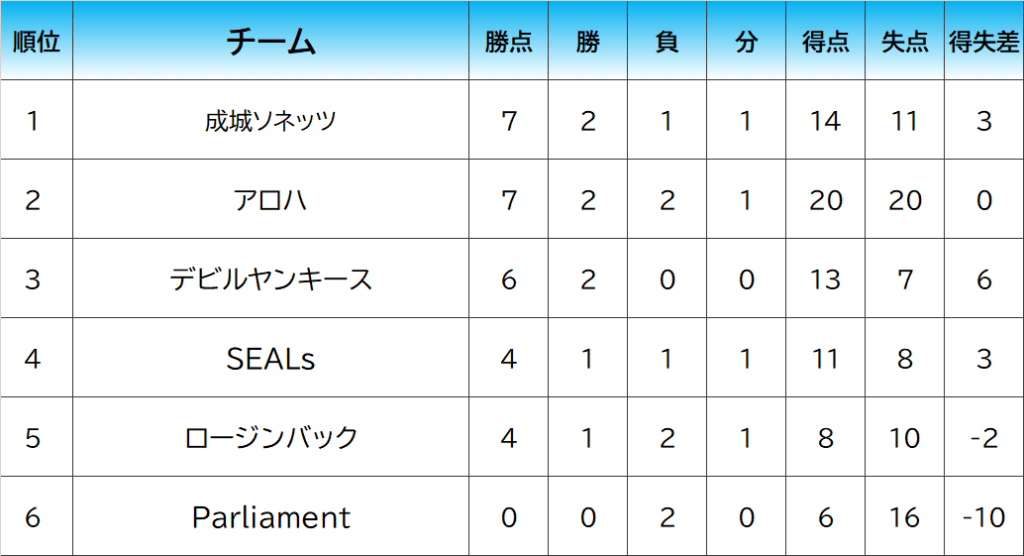Click the 勝 wins column header
This screenshot has height=556, width=1024.
(588, 42)
